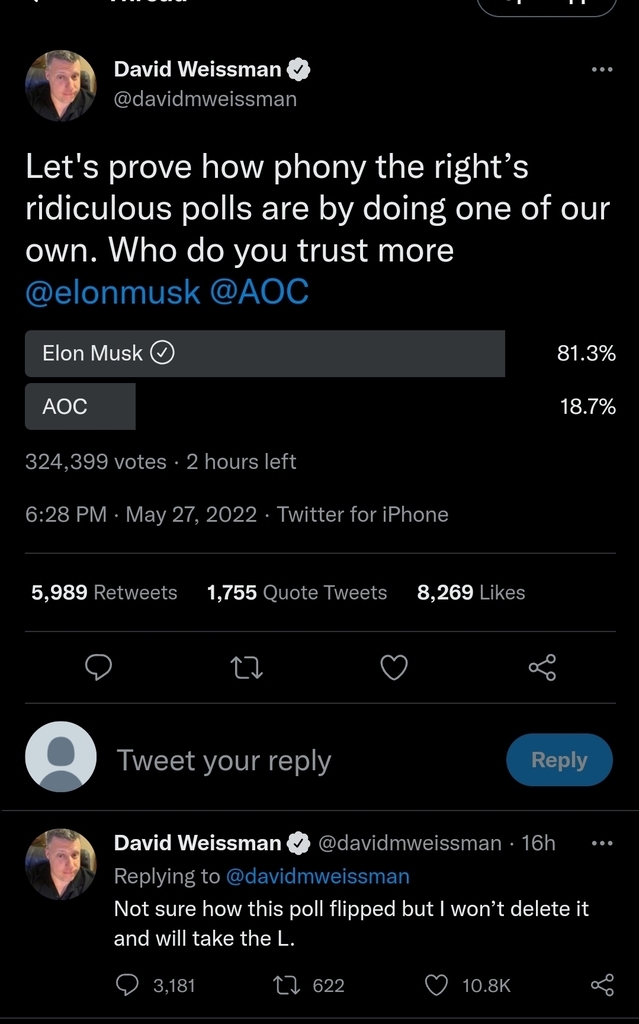Screen dimensions: 639x1024
Task: Click the comment icon showing 3,181 replies
Action: (127, 985)
